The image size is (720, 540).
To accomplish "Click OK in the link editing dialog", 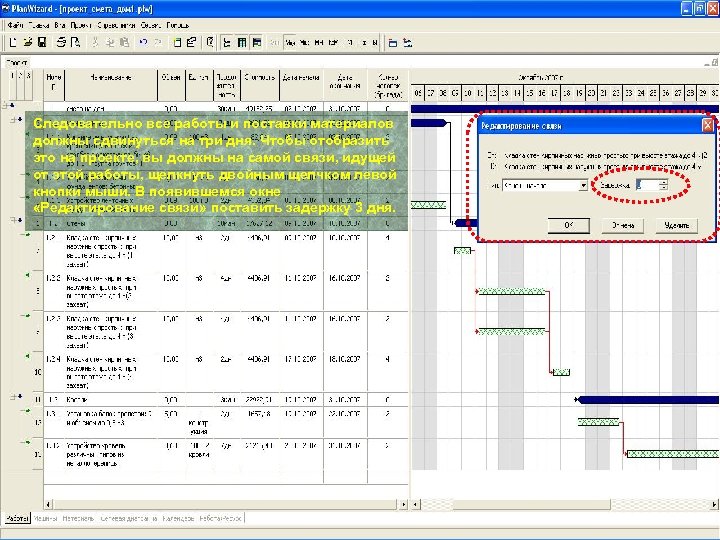I will [568, 225].
